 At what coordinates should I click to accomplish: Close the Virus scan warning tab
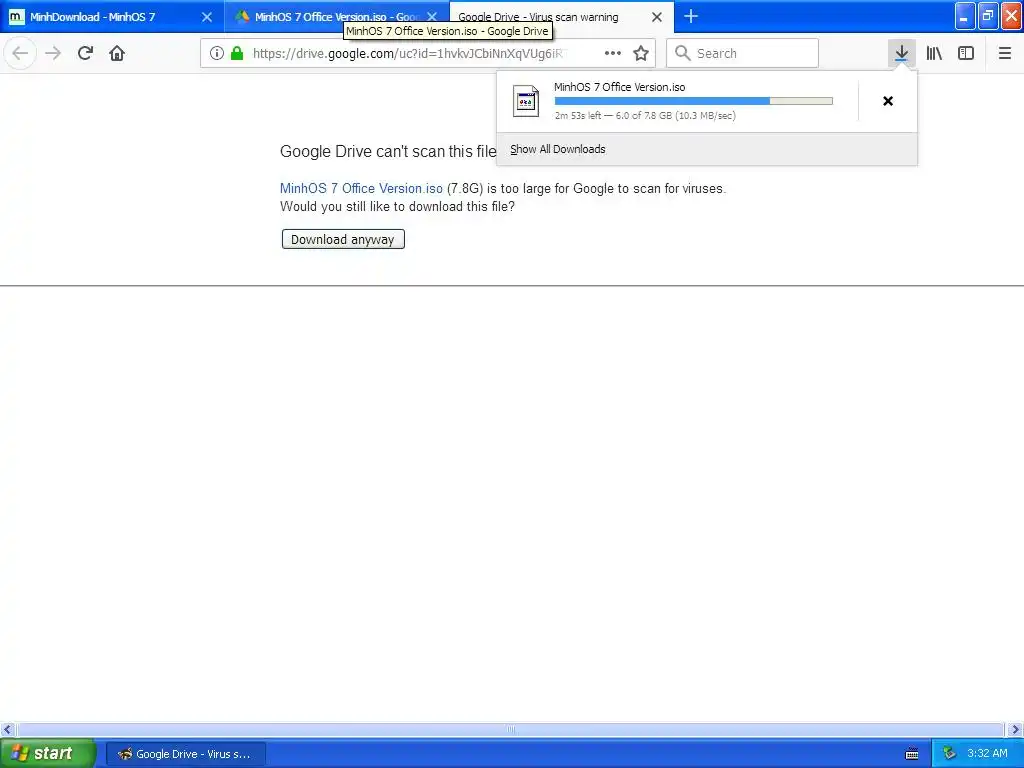click(657, 17)
